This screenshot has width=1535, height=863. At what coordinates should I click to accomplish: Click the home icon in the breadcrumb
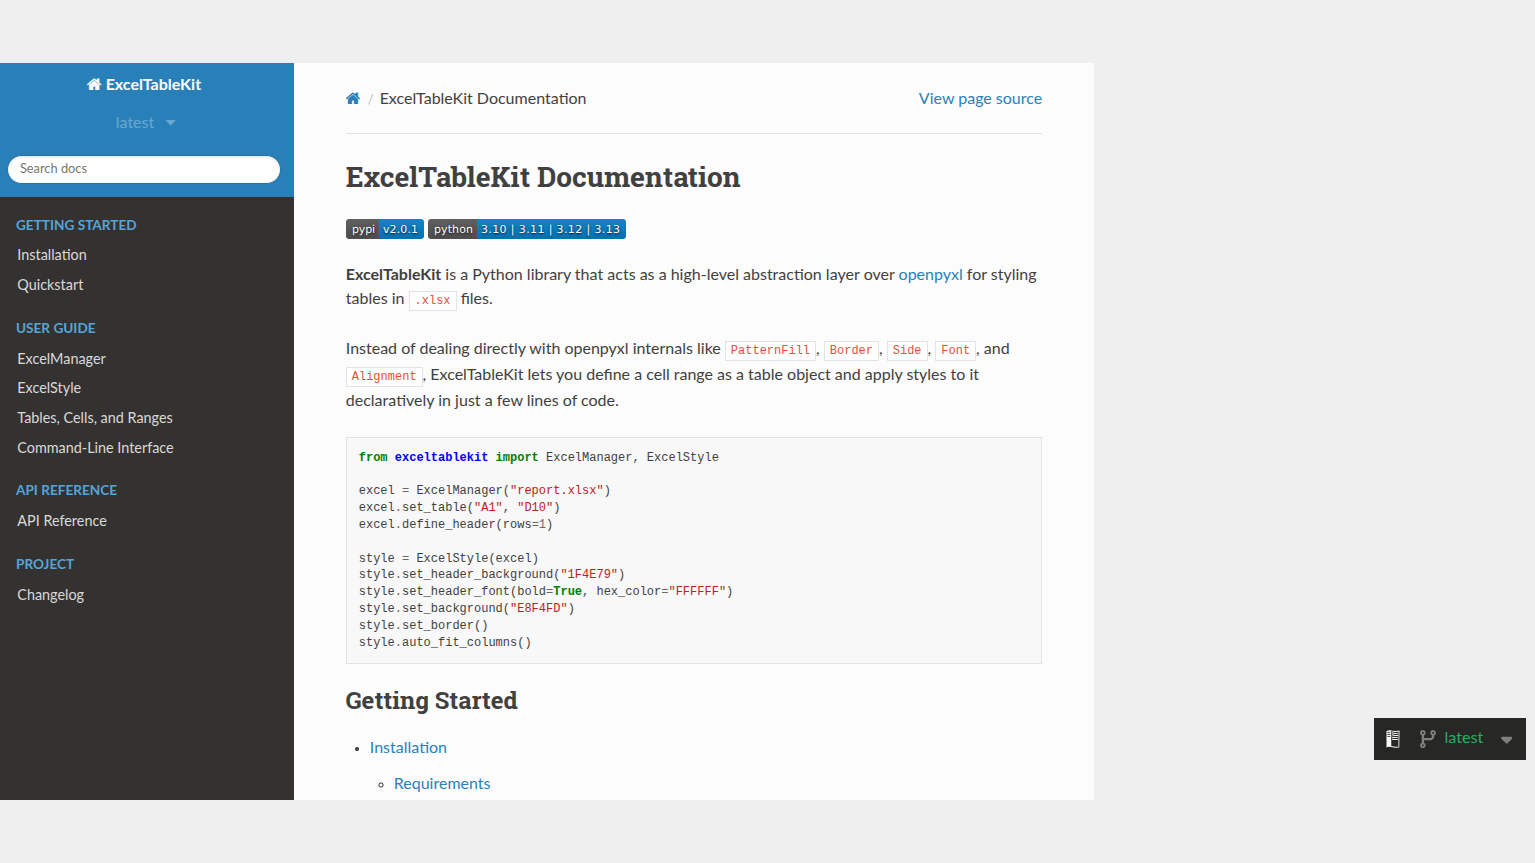coord(353,99)
